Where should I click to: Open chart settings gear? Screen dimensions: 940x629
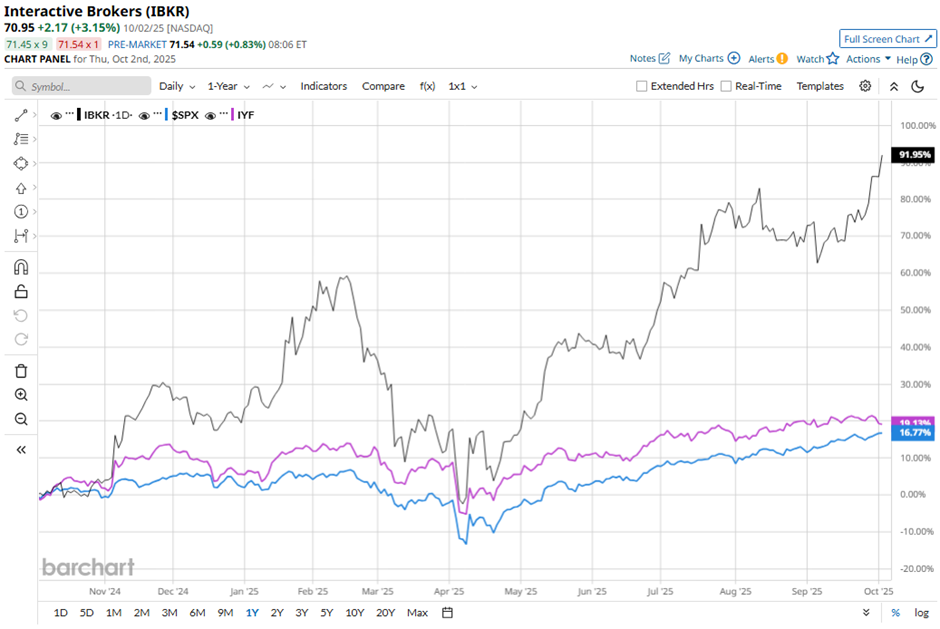click(x=865, y=86)
